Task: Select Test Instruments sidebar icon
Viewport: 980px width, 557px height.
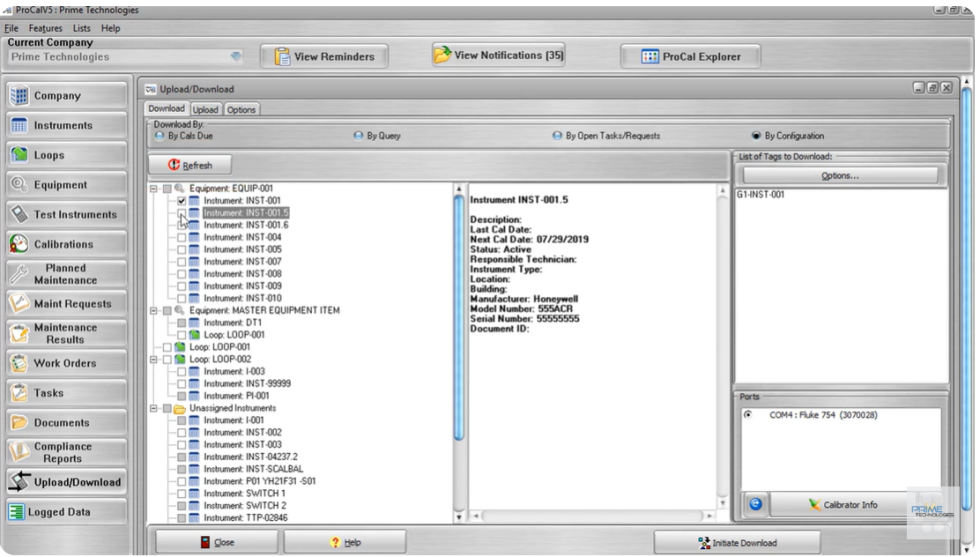Action: pyautogui.click(x=19, y=214)
